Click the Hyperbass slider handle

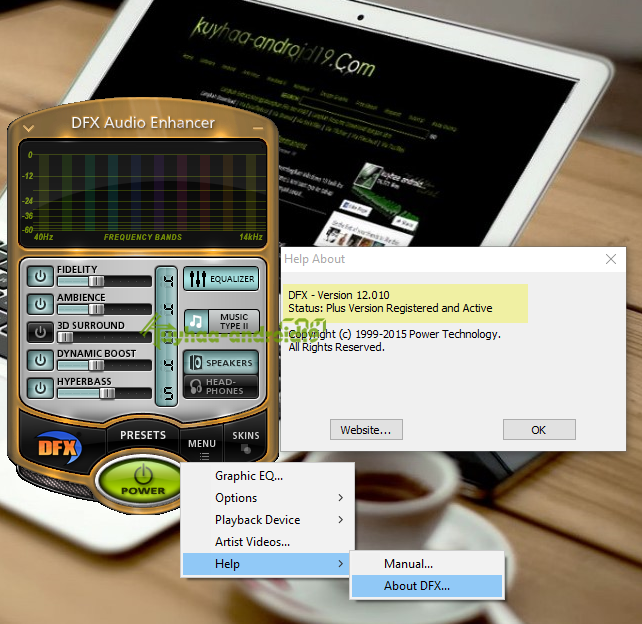point(107,393)
